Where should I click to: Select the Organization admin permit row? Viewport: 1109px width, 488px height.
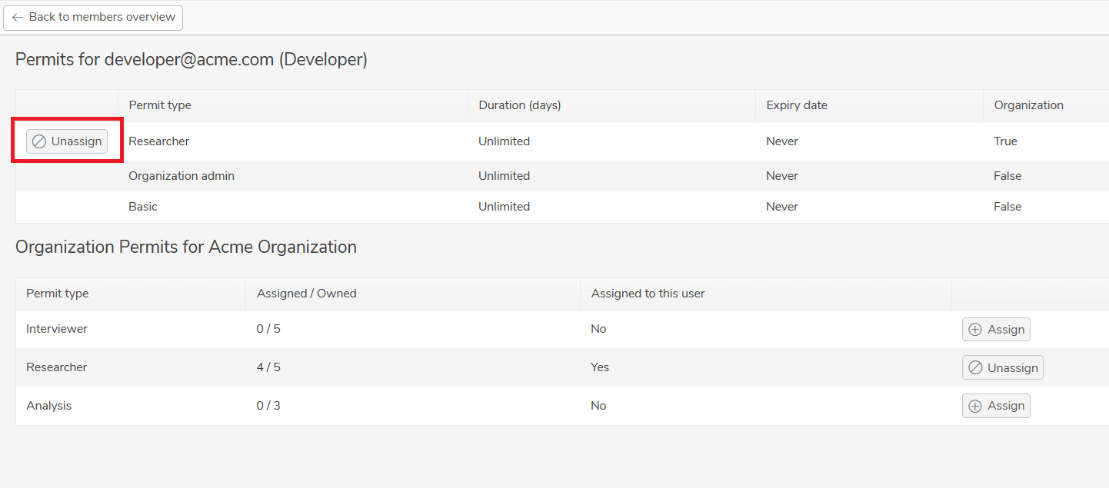(x=562, y=176)
